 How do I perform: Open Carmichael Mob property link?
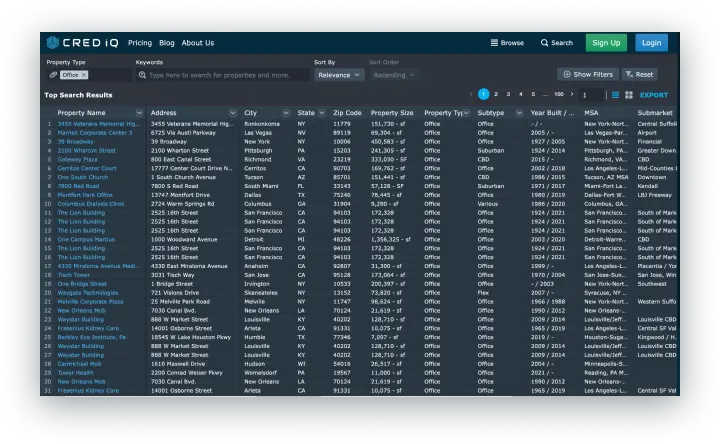(79, 364)
